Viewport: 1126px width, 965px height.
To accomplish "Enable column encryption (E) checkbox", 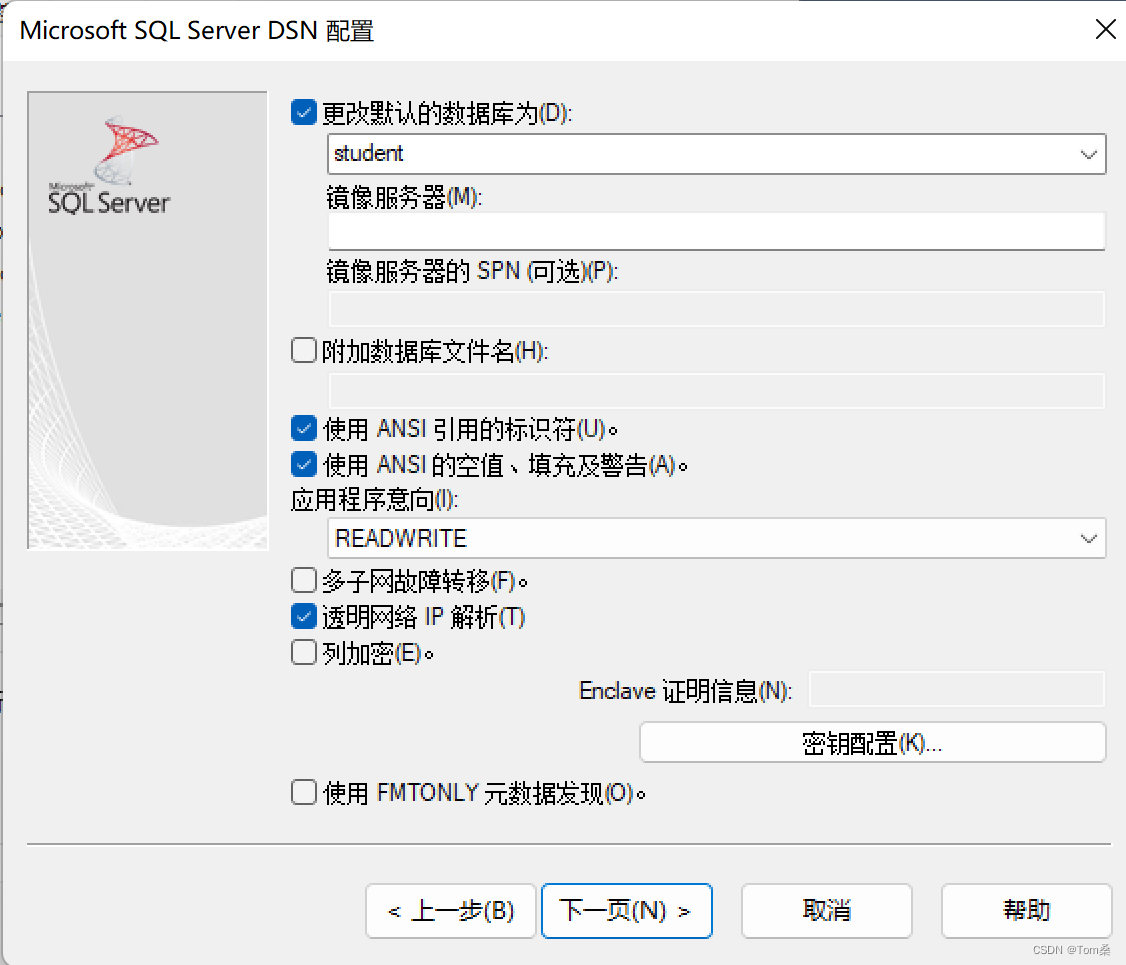I will (x=304, y=653).
